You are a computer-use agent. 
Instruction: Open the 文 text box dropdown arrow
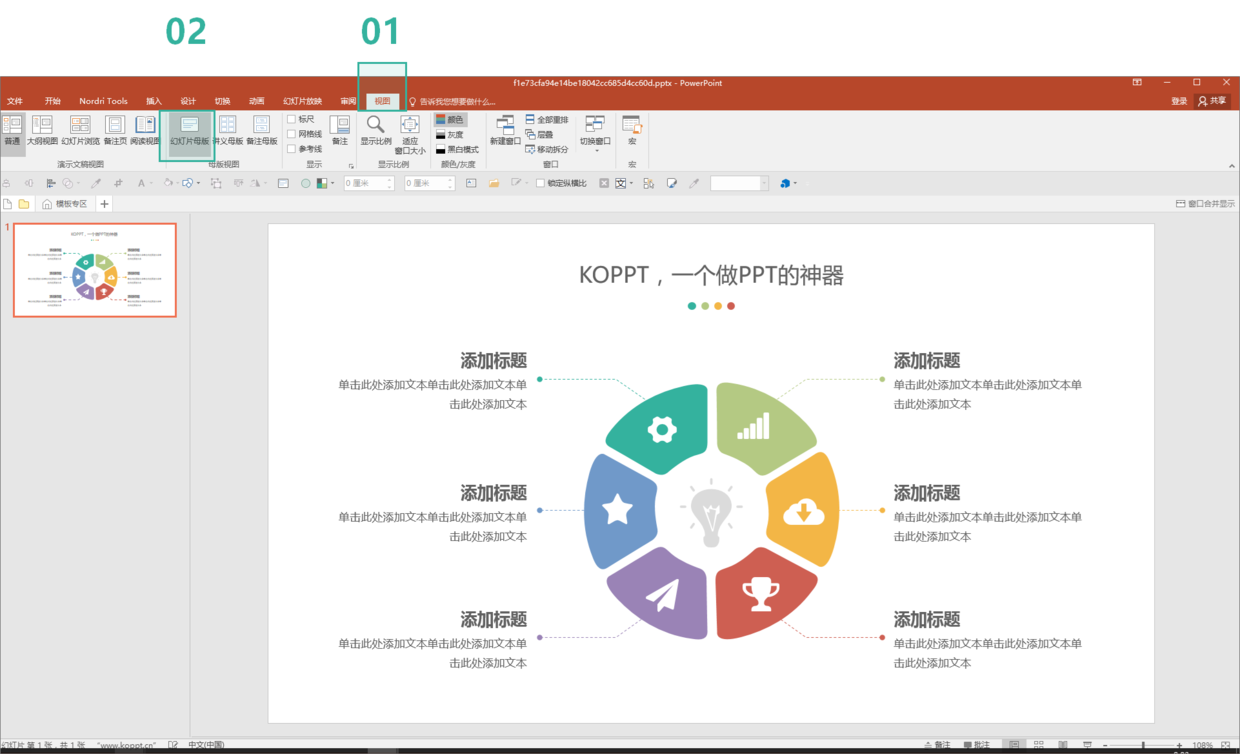pos(631,183)
